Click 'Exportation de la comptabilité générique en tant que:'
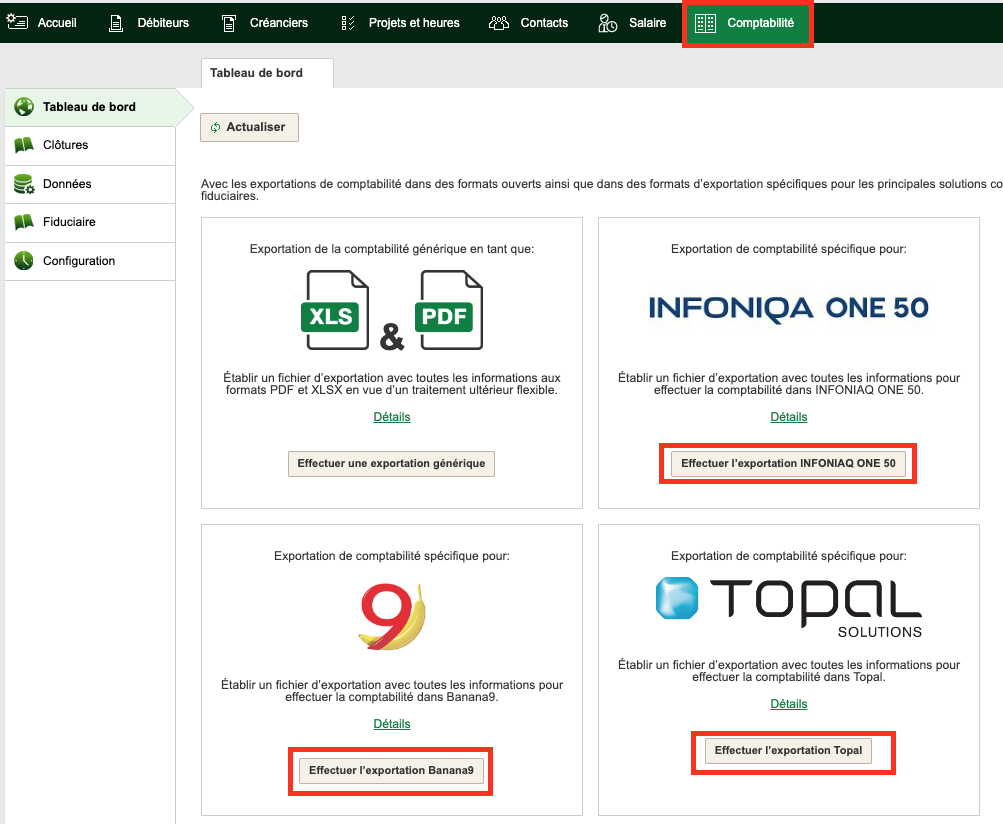This screenshot has width=1003, height=824. click(x=391, y=250)
